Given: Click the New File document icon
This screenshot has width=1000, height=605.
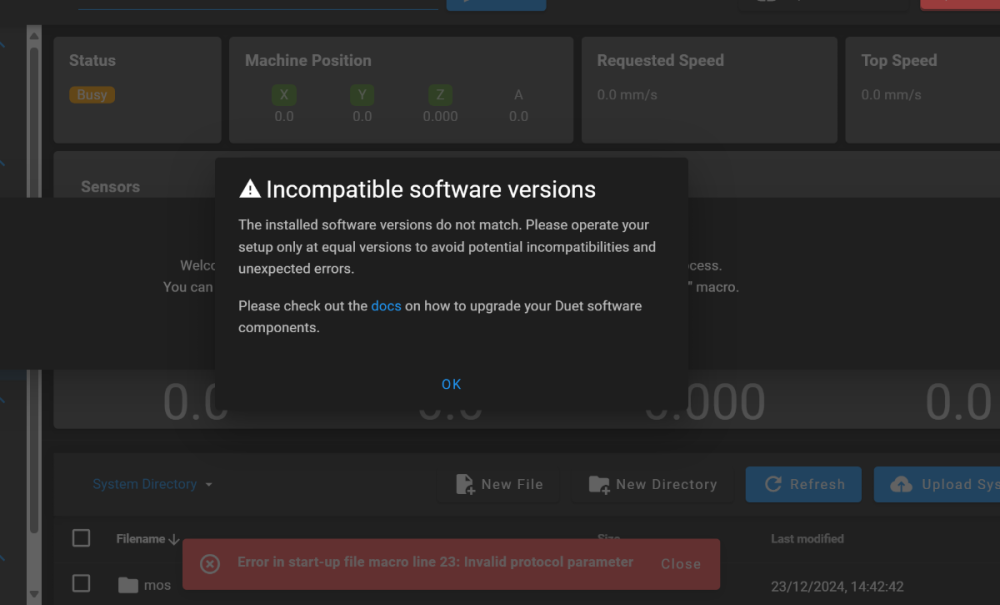Looking at the screenshot, I should tap(465, 485).
